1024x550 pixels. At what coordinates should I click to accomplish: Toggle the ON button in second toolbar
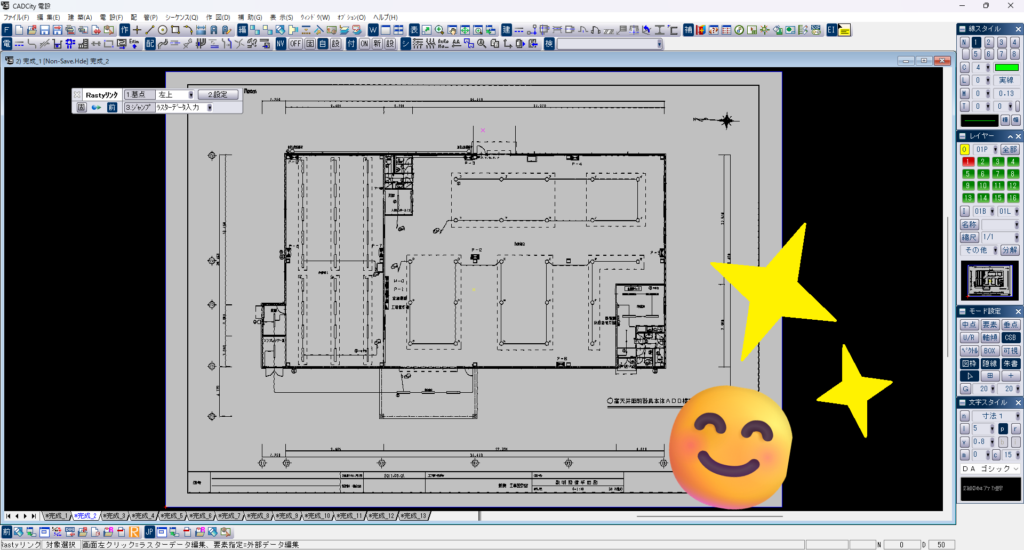point(364,44)
